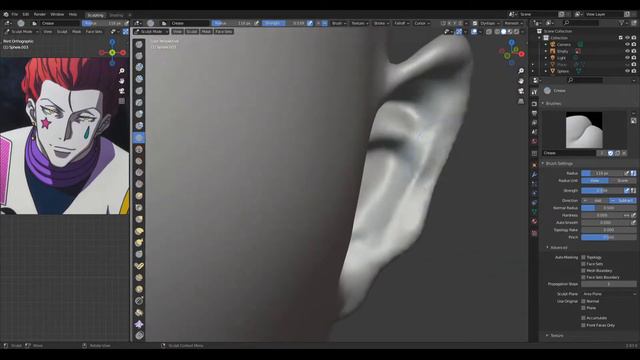This screenshot has width=640, height=360.
Task: Select the purple Simplify brush icon
Action: [x=139, y=324]
